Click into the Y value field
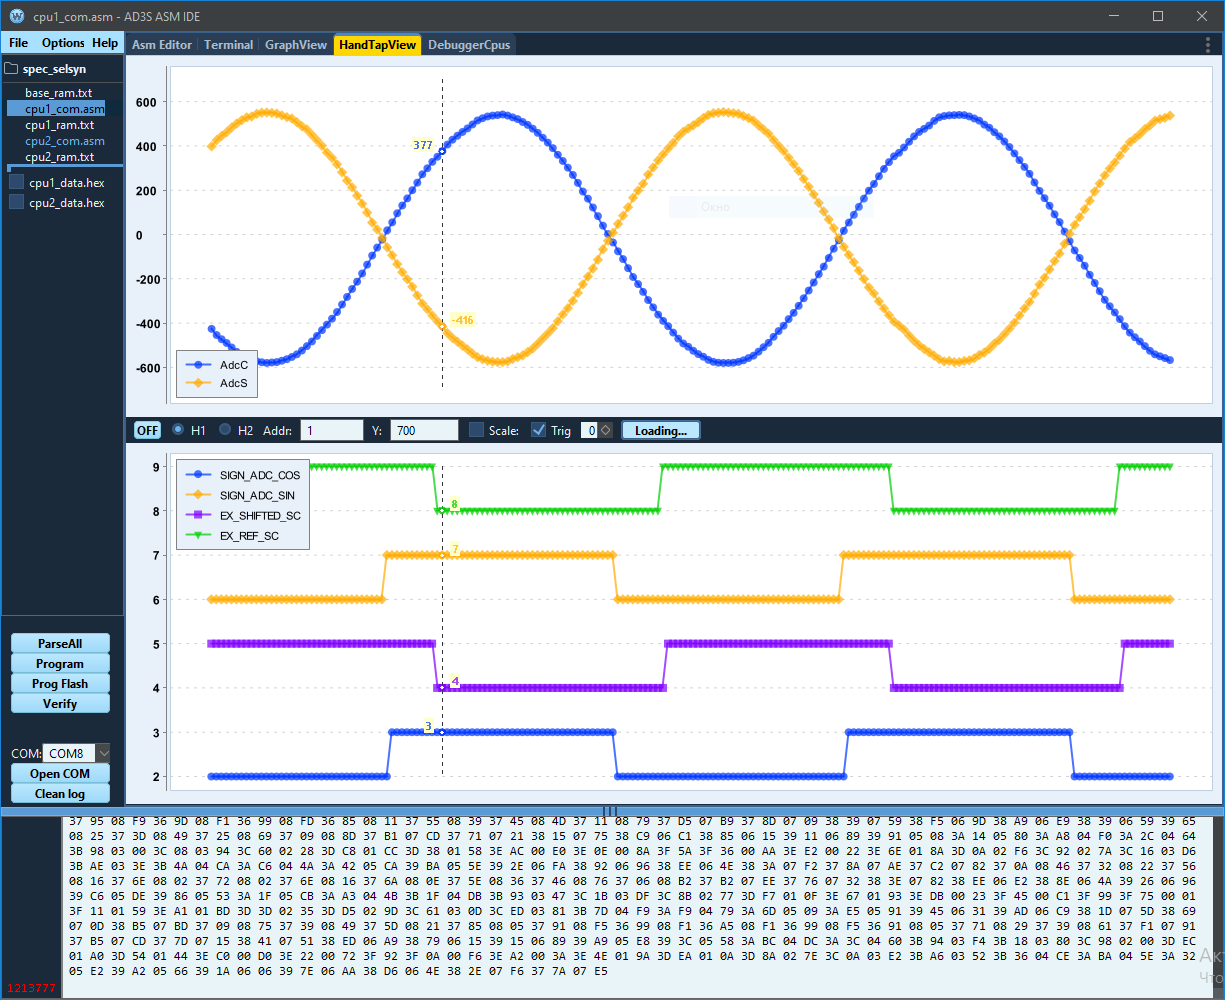The image size is (1225, 1000). [x=424, y=430]
